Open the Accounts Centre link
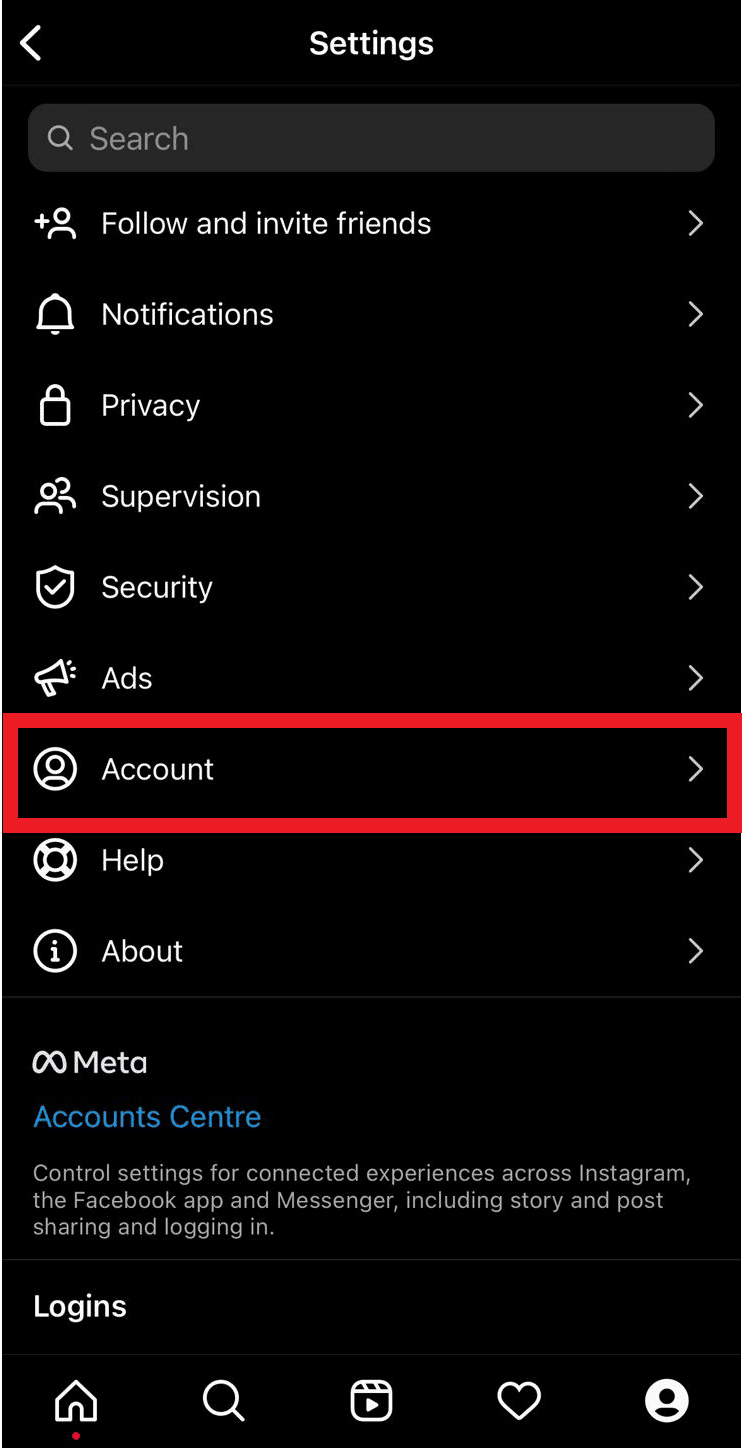Screen dimensions: 744x1448 (x=147, y=1117)
